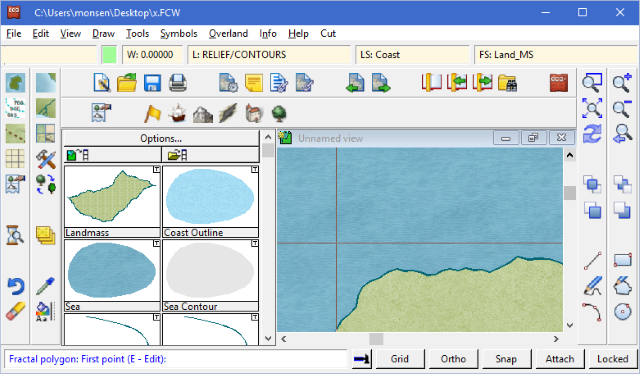The image size is (640, 374).
Task: Click the Erase tool icon
Action: coord(16,311)
